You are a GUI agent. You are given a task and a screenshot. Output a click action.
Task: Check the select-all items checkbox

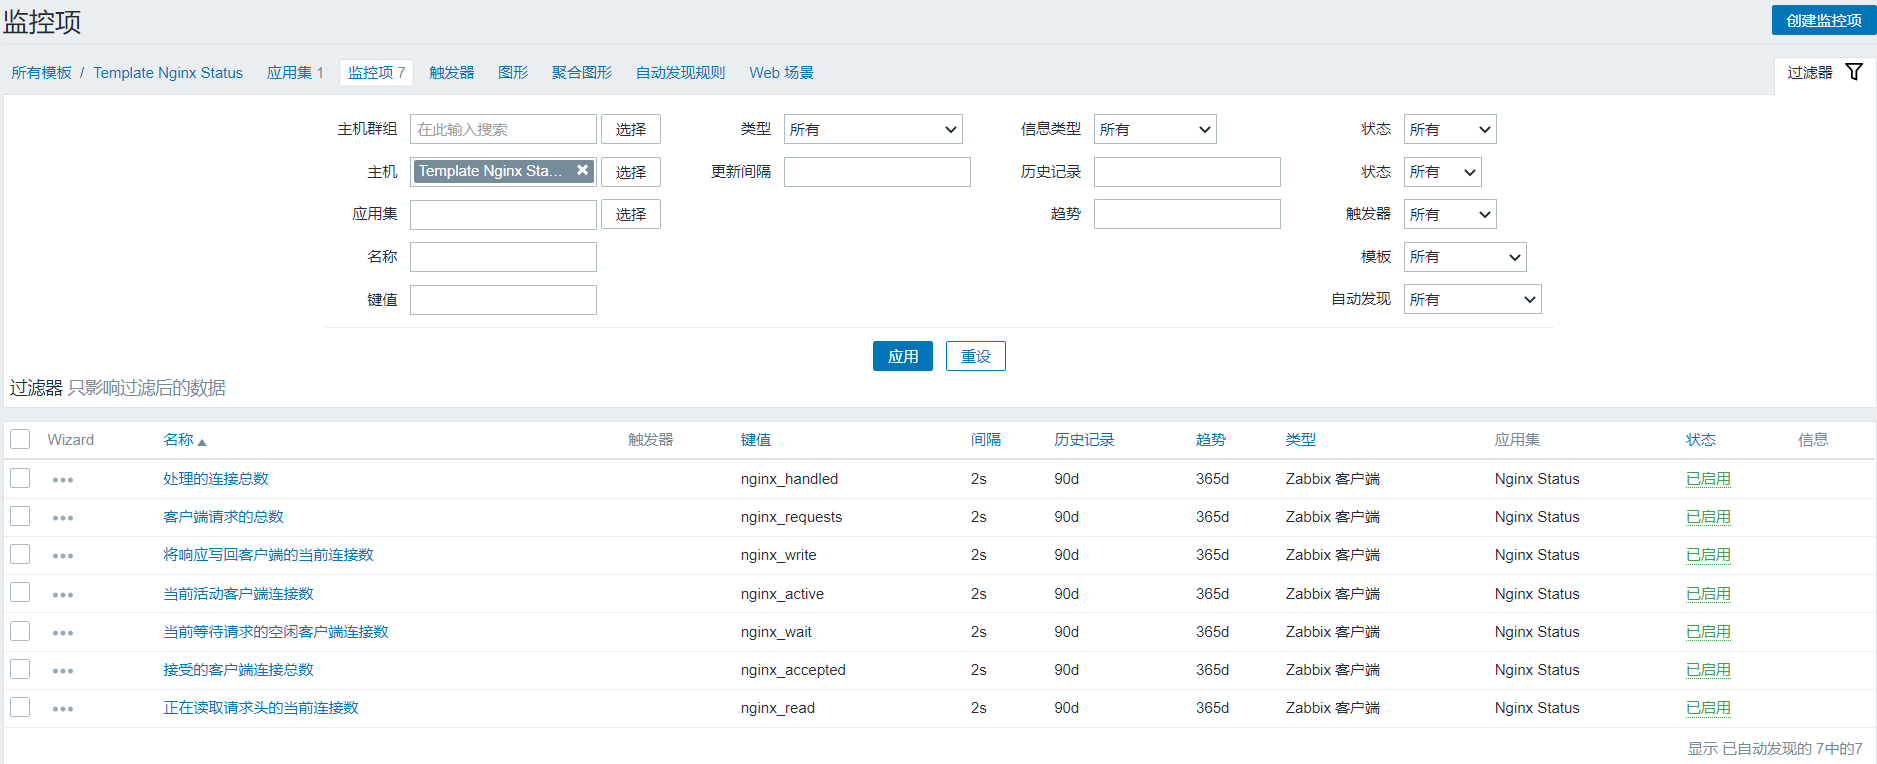point(20,439)
